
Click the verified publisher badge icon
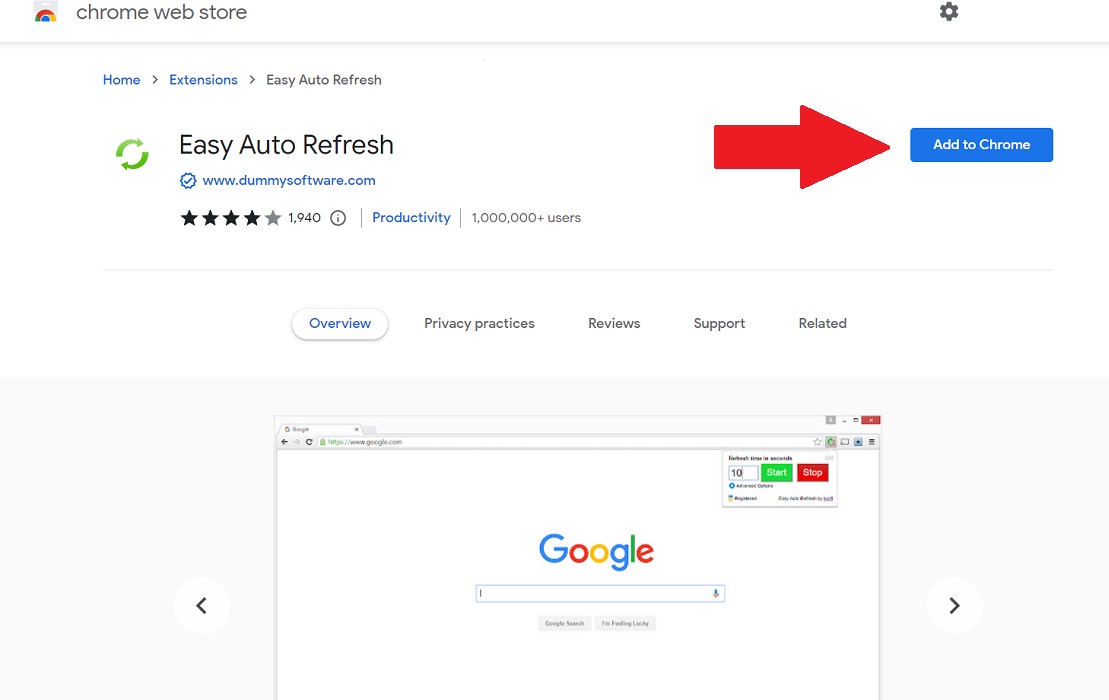(188, 180)
